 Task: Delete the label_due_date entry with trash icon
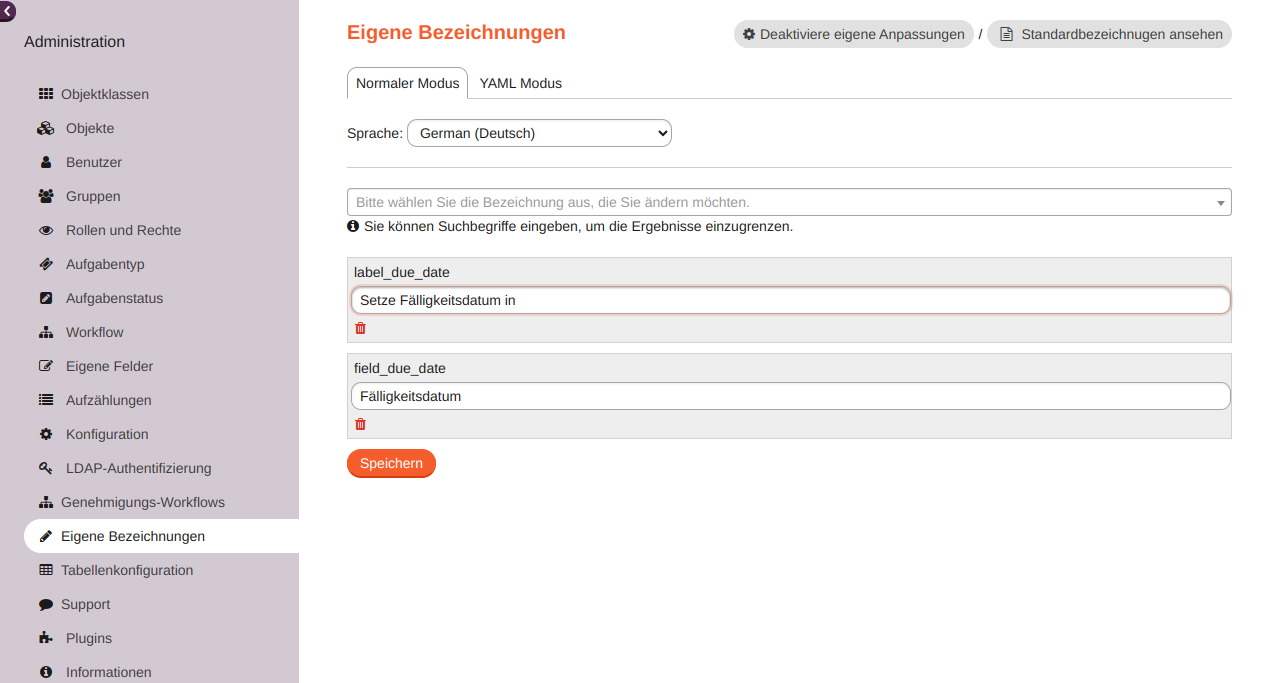click(x=360, y=328)
